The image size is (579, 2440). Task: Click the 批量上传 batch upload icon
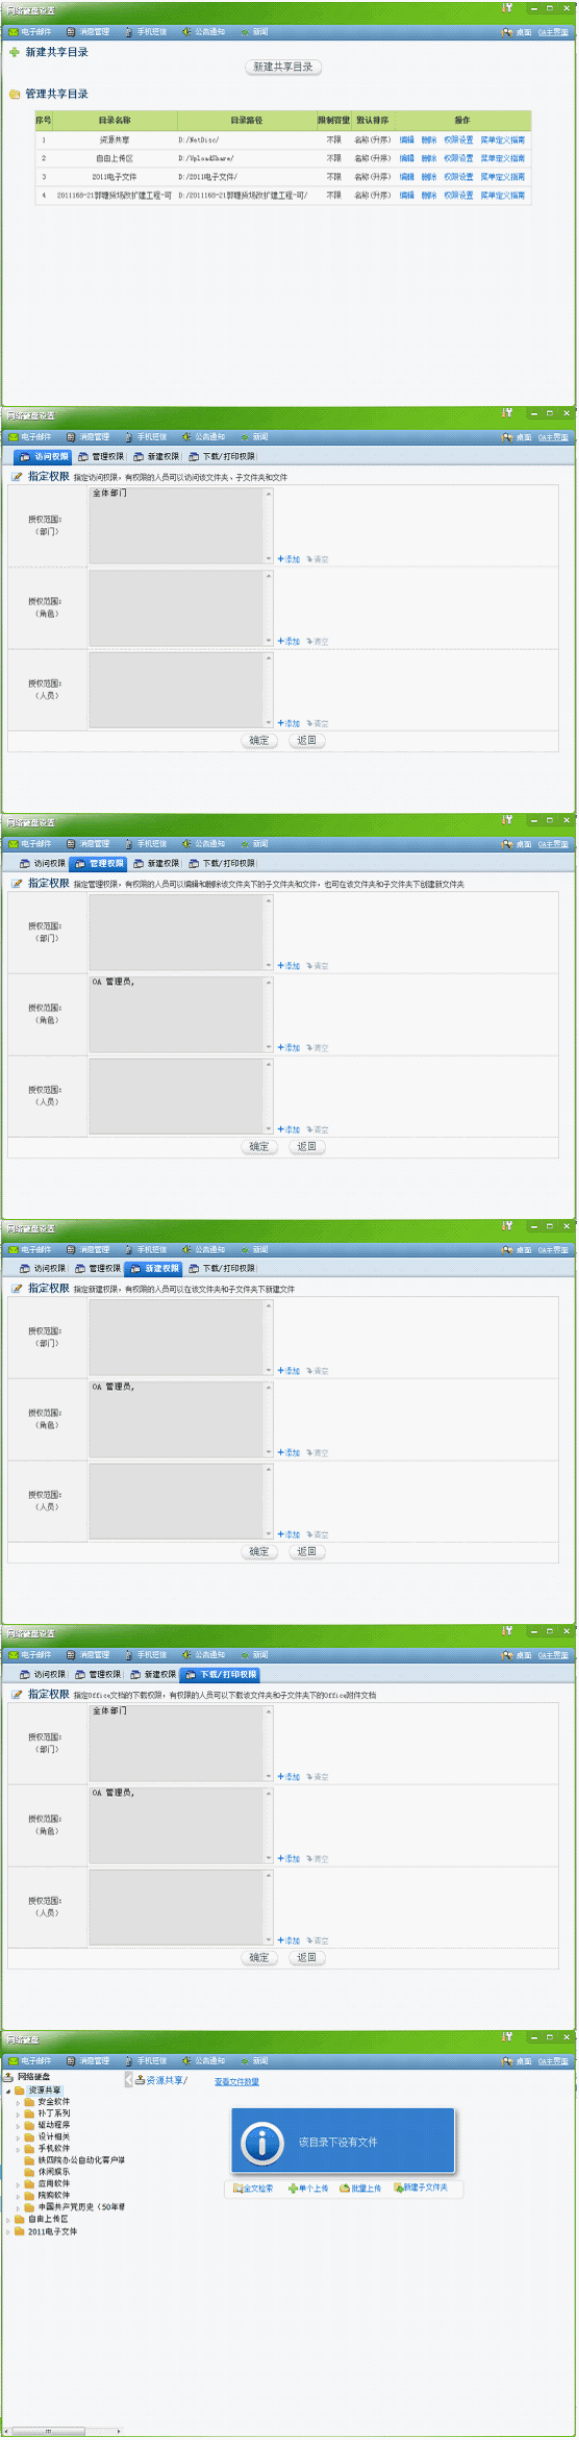[344, 2188]
